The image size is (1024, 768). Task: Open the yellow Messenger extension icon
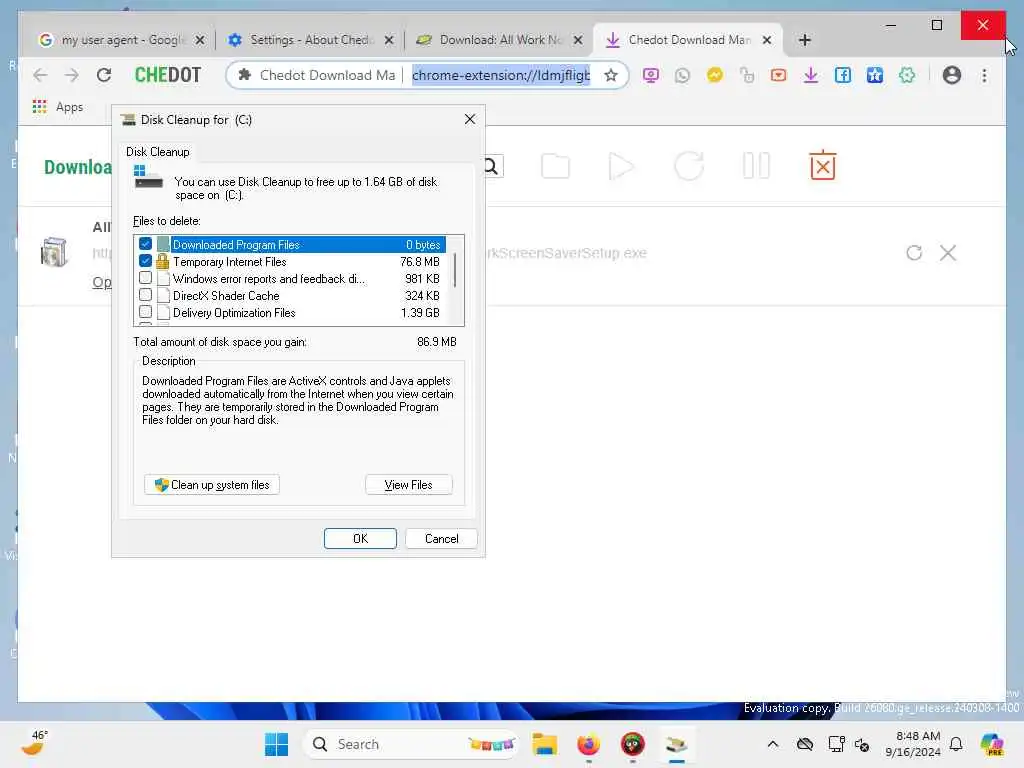click(714, 75)
